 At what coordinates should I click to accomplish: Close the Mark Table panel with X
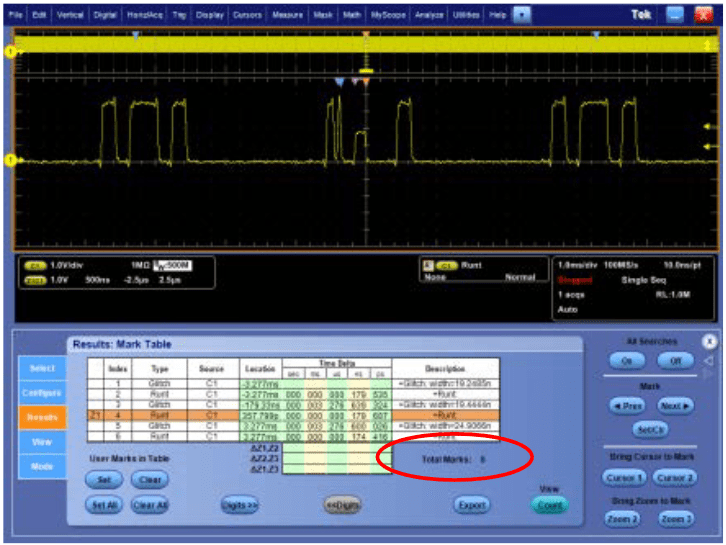pyautogui.click(x=710, y=341)
